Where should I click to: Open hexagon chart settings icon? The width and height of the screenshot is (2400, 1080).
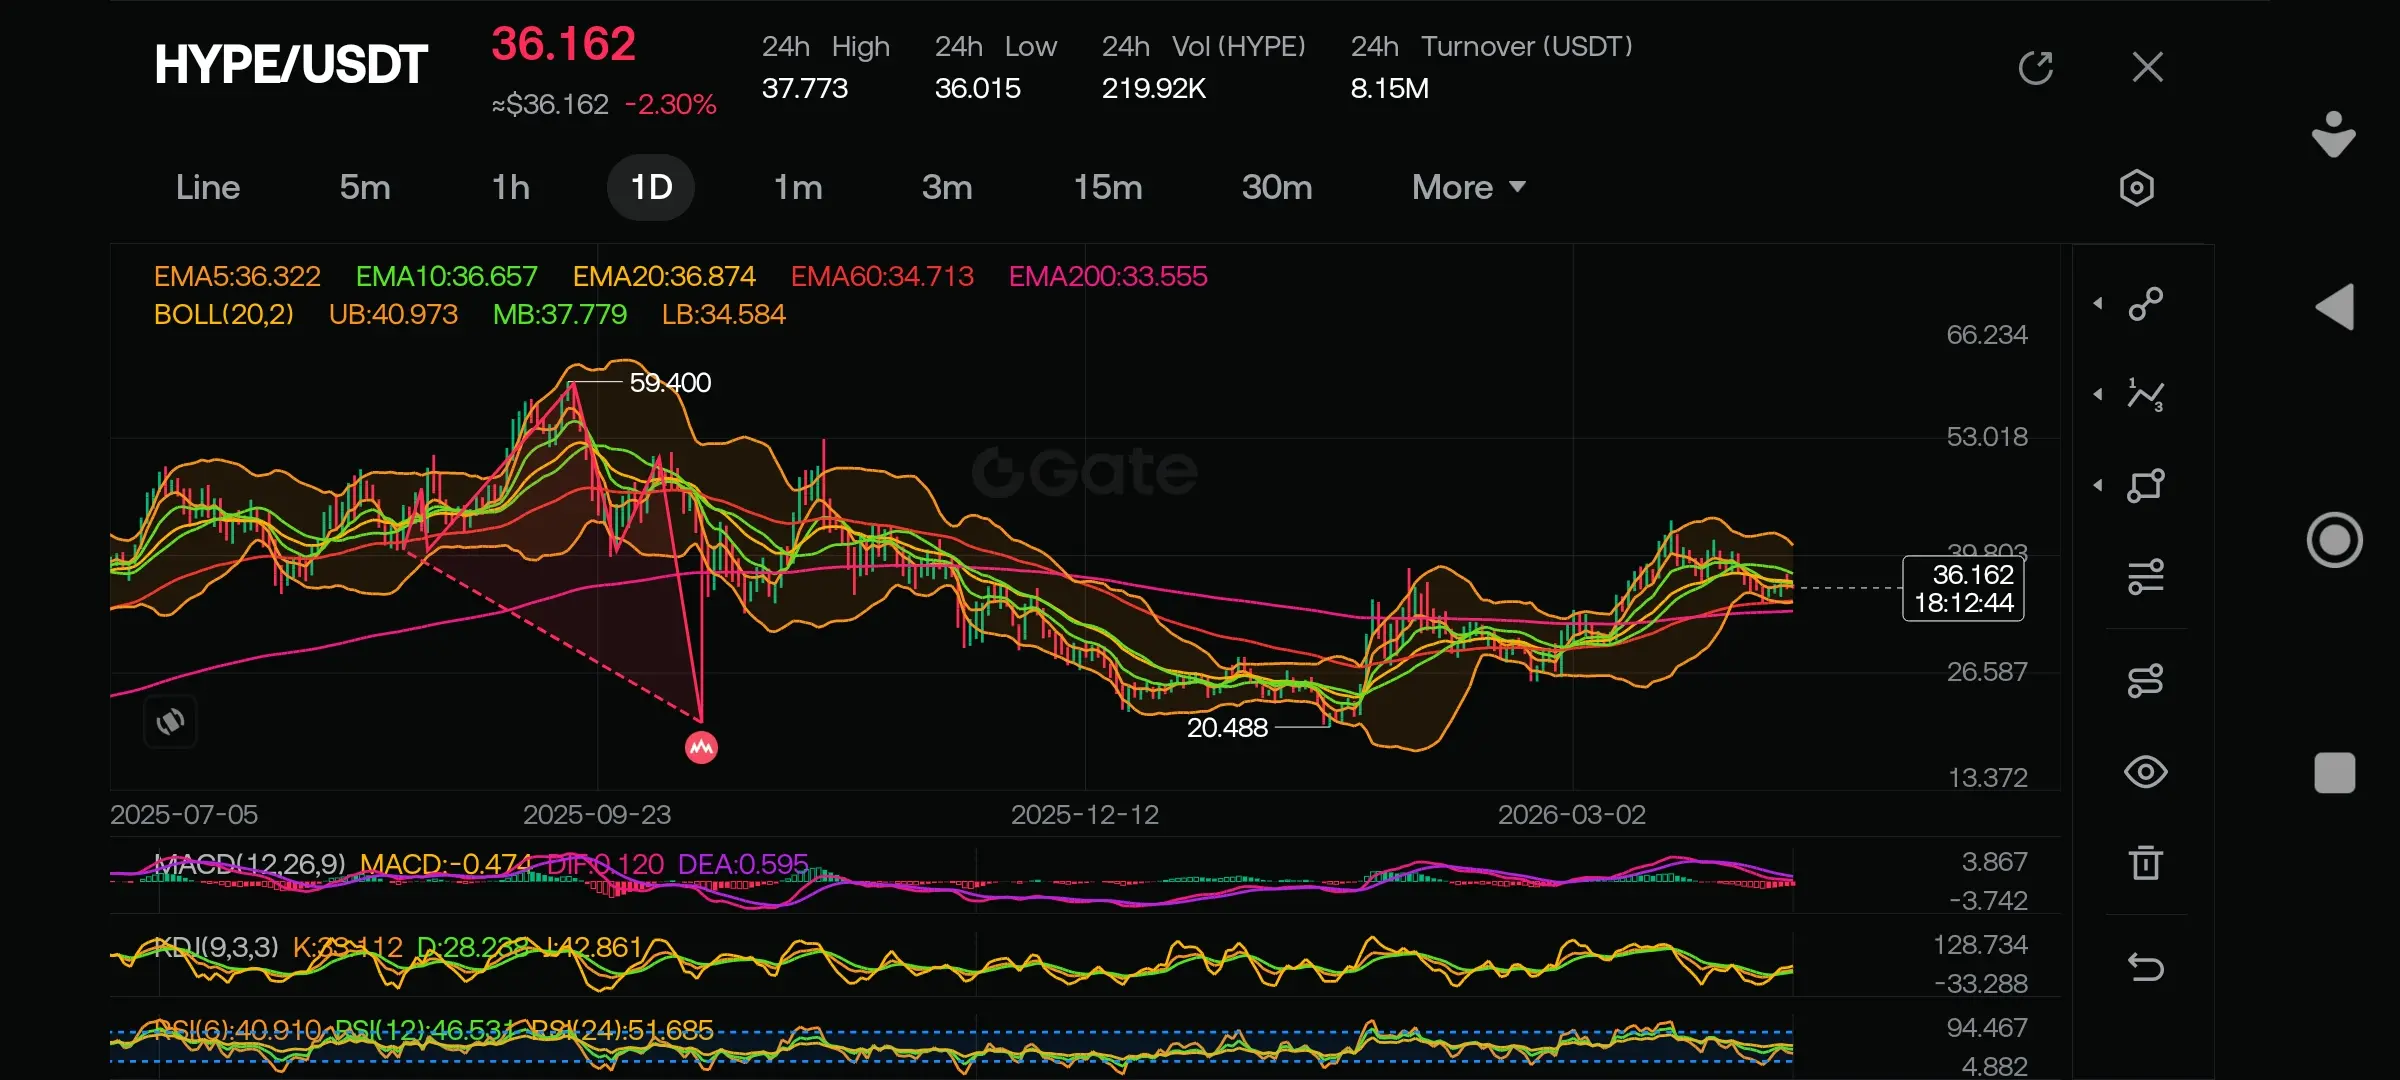tap(2136, 188)
